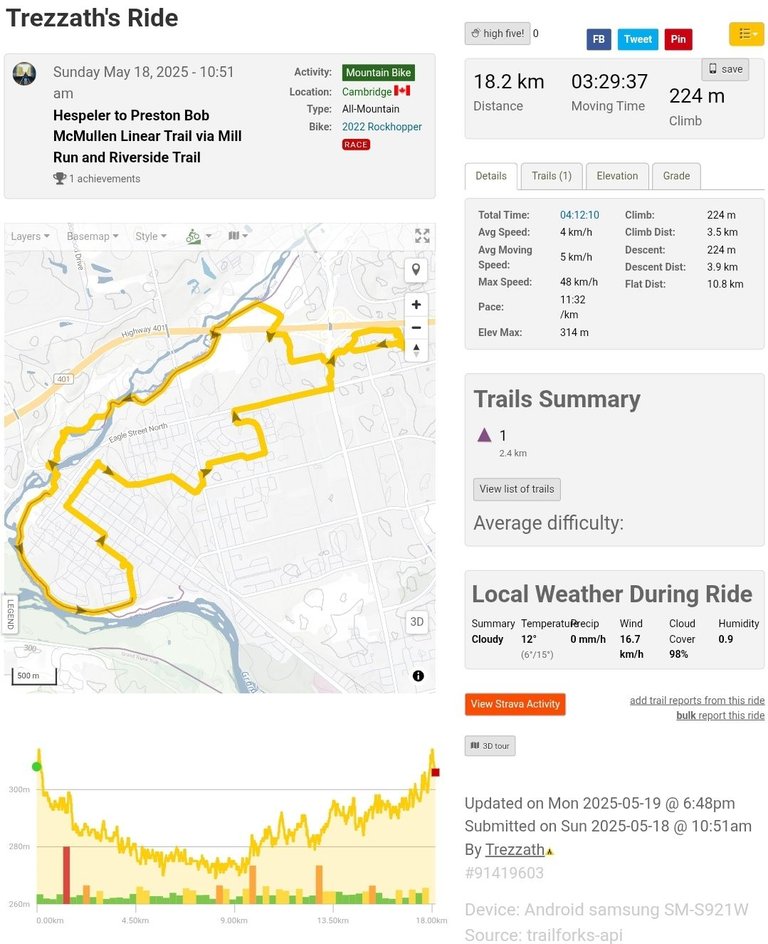Click the map fullscreen expand icon
768x944 pixels.
422,236
